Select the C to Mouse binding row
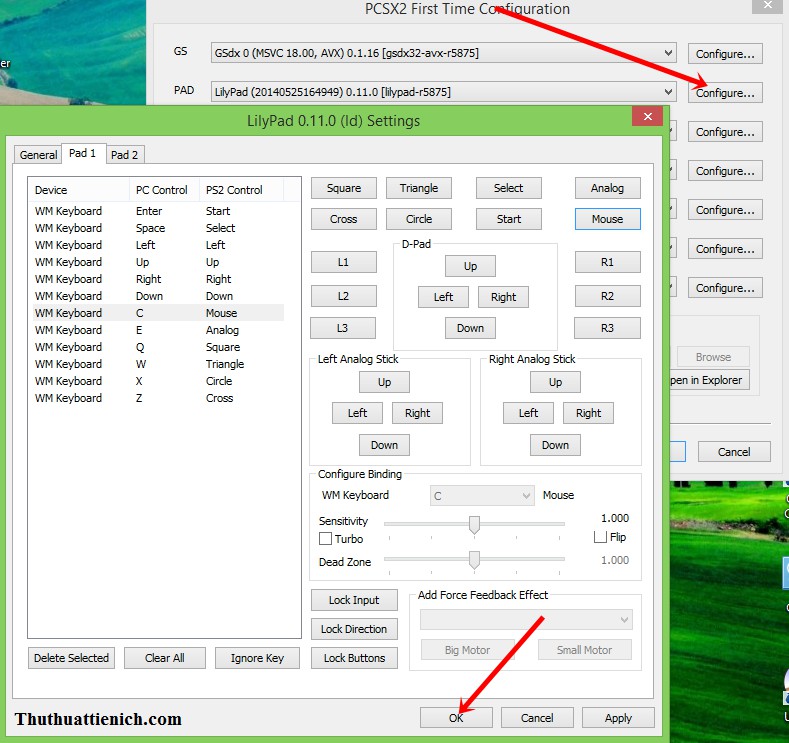 pos(158,313)
